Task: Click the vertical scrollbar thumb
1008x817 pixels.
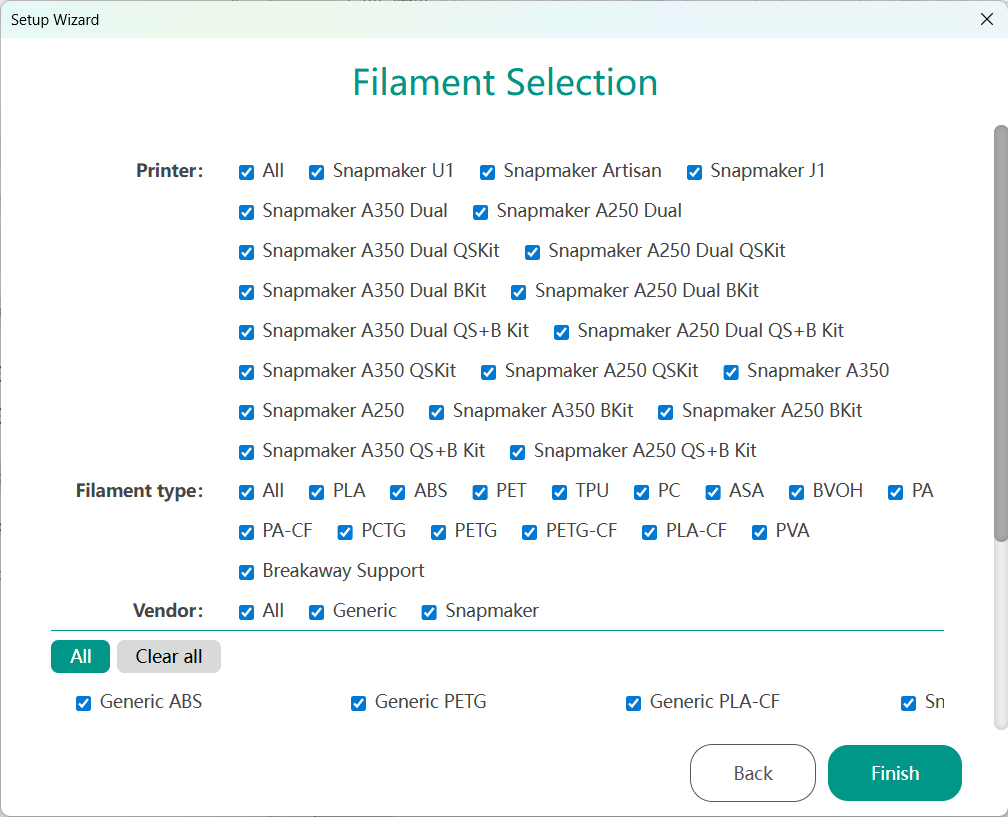Action: (x=1000, y=333)
